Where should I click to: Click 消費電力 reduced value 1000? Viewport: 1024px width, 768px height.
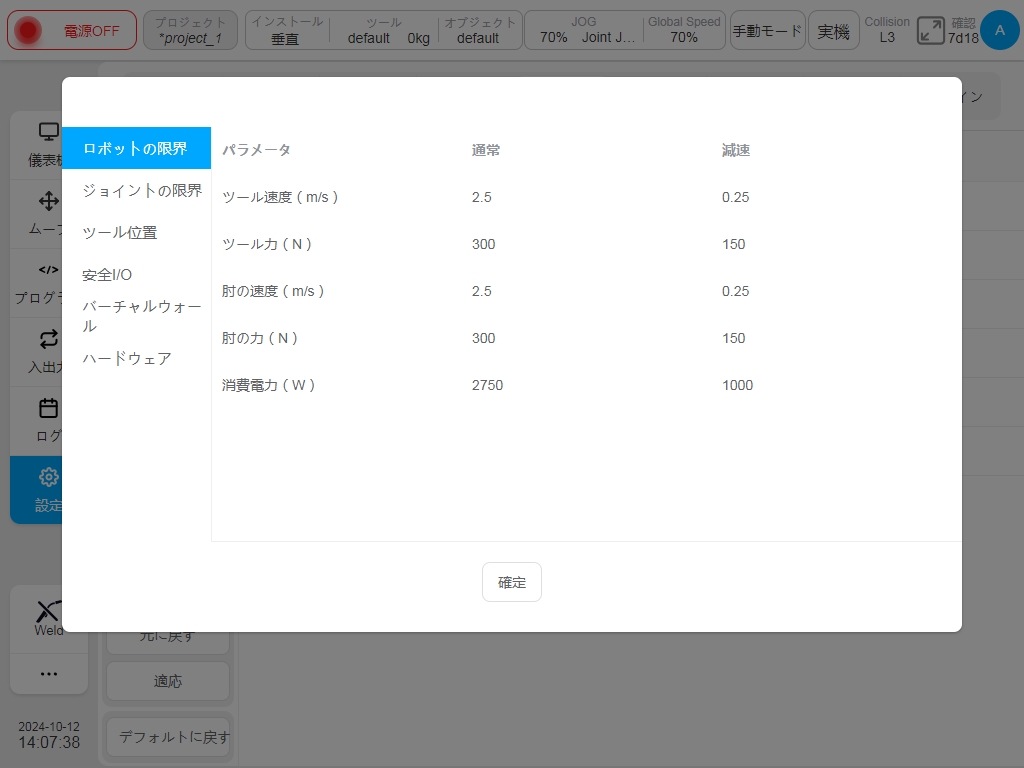[737, 385]
